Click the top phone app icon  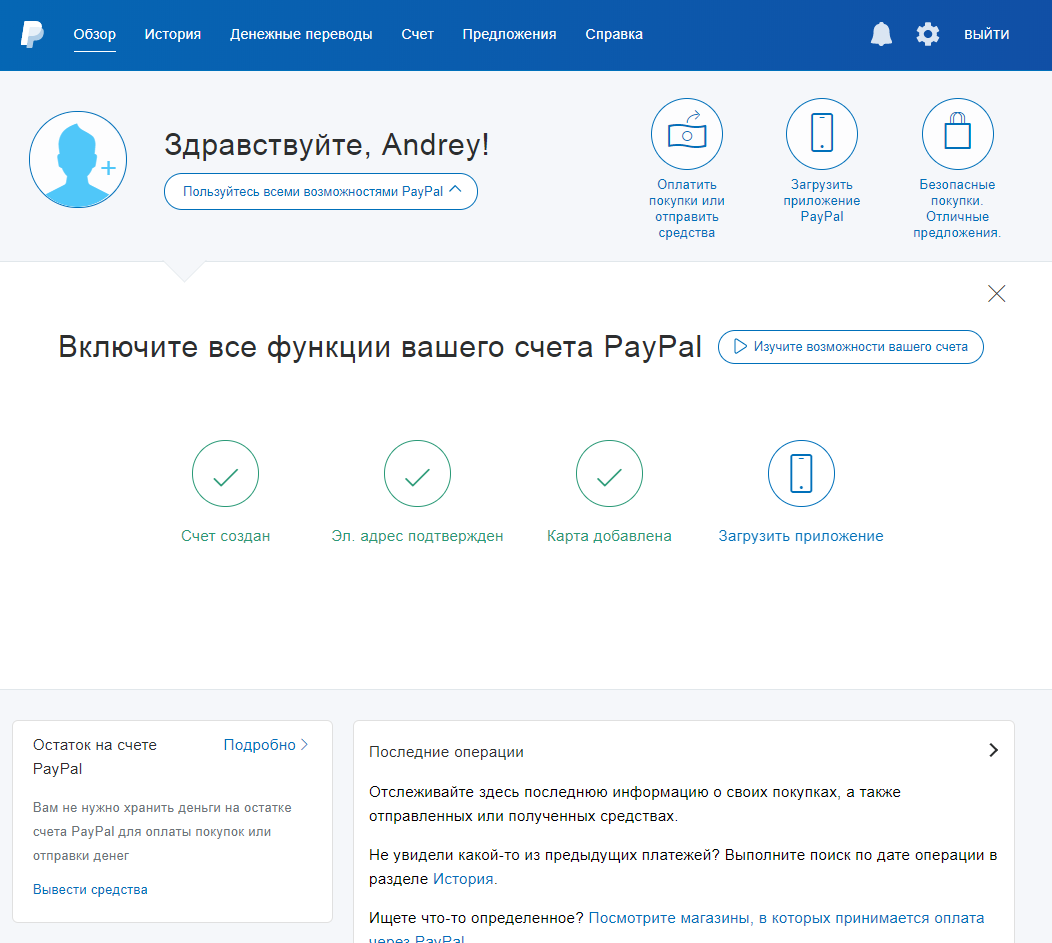tap(822, 134)
